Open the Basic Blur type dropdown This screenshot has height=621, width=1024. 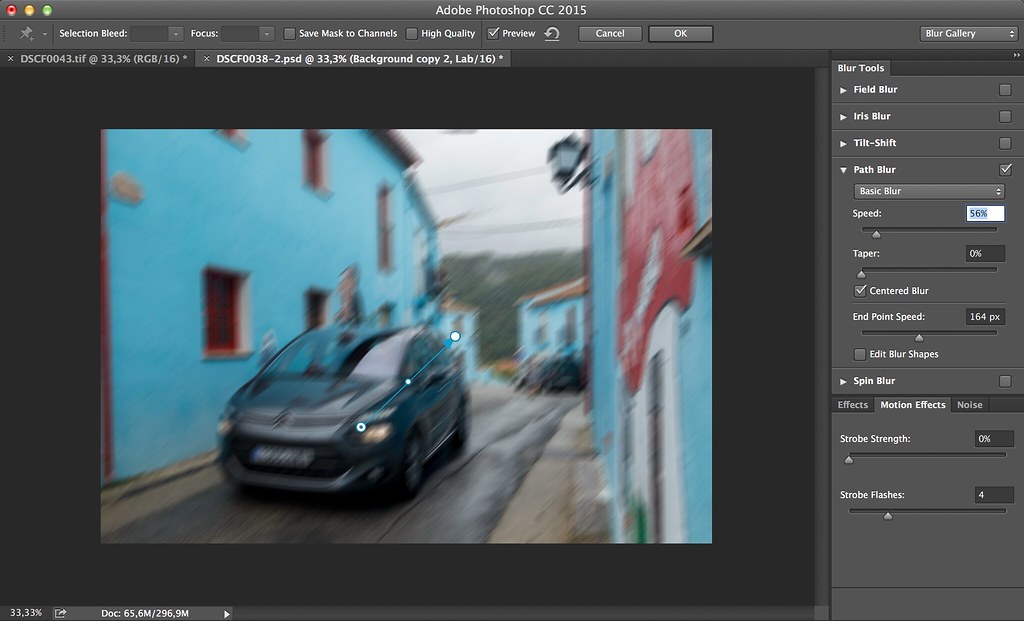929,191
